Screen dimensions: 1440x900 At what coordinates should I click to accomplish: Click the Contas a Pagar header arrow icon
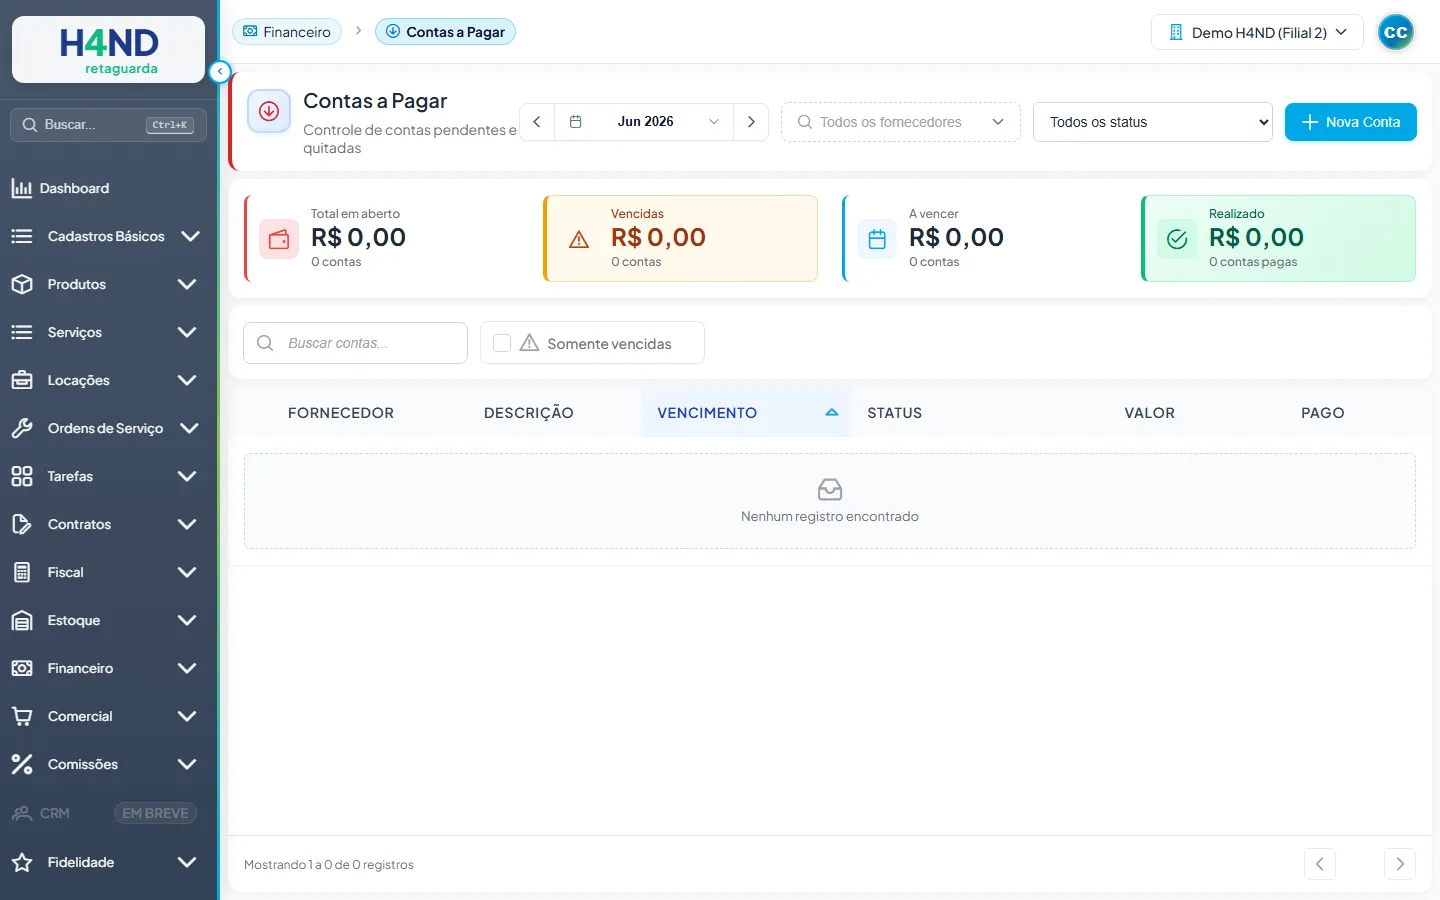(x=269, y=111)
